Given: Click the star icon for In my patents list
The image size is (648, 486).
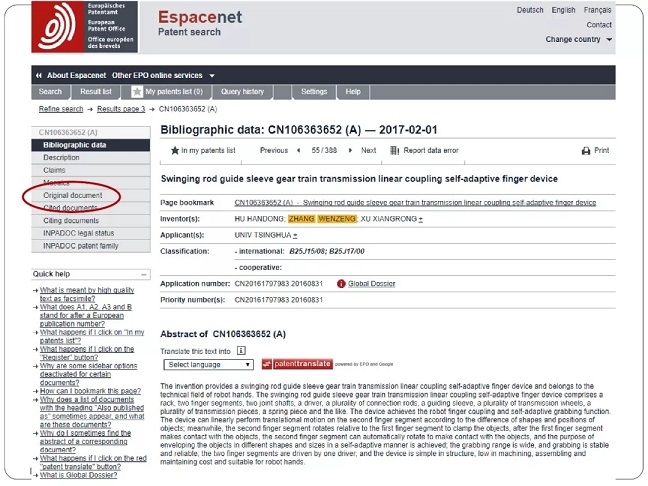Looking at the screenshot, I should click(175, 150).
